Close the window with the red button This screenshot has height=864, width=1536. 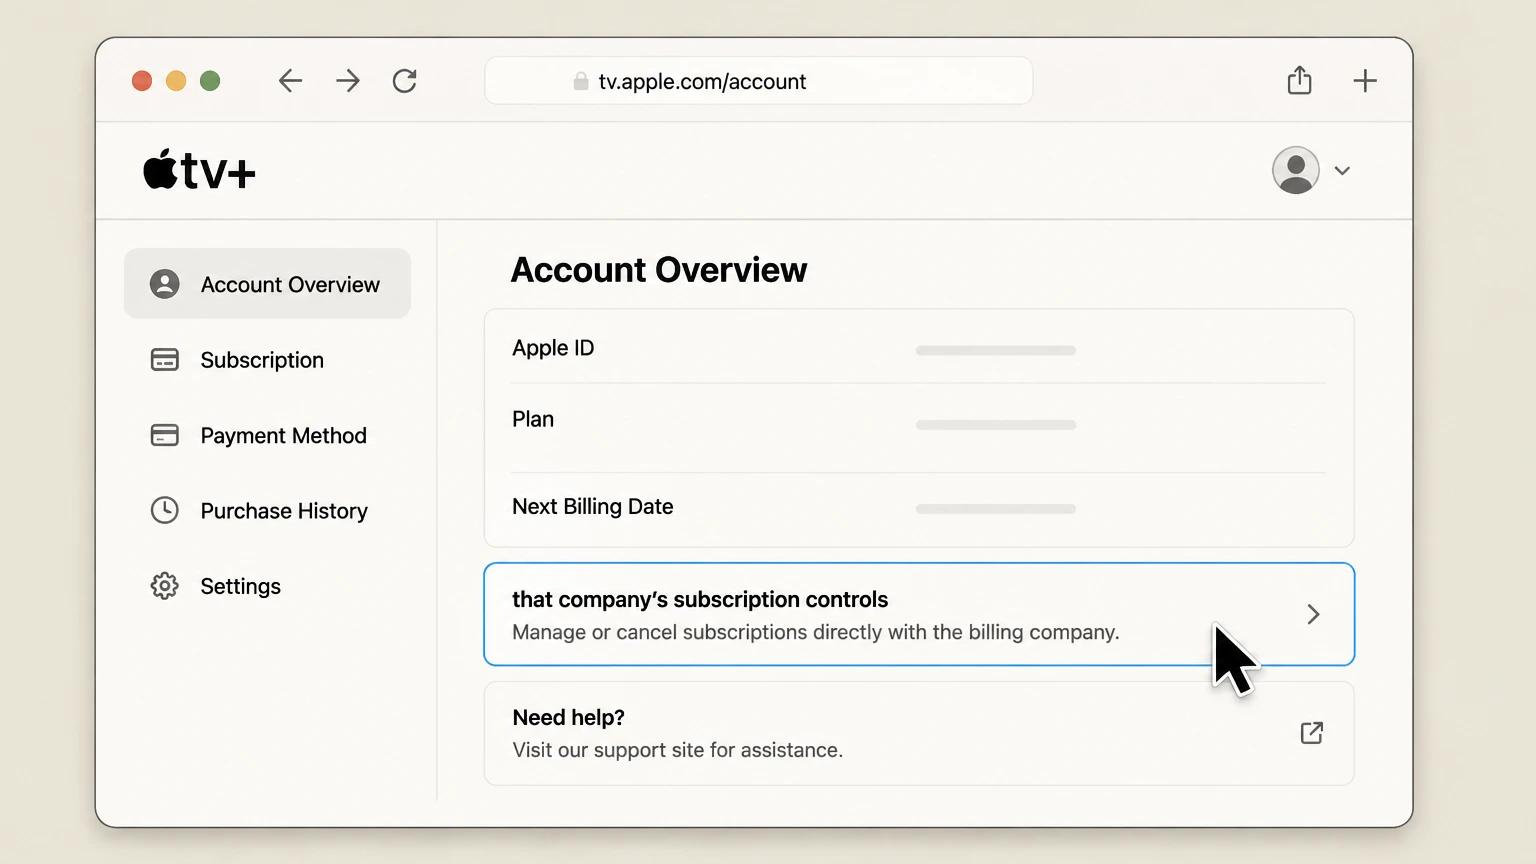click(x=142, y=81)
